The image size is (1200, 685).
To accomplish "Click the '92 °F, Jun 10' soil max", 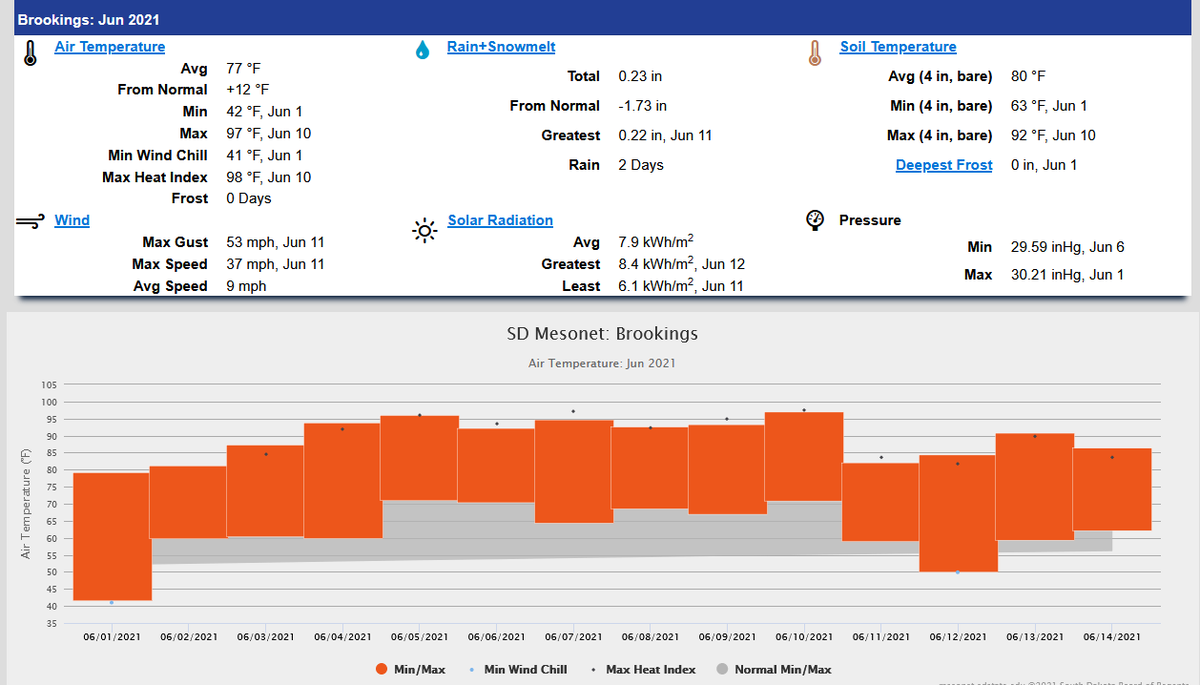I will (x=1053, y=135).
